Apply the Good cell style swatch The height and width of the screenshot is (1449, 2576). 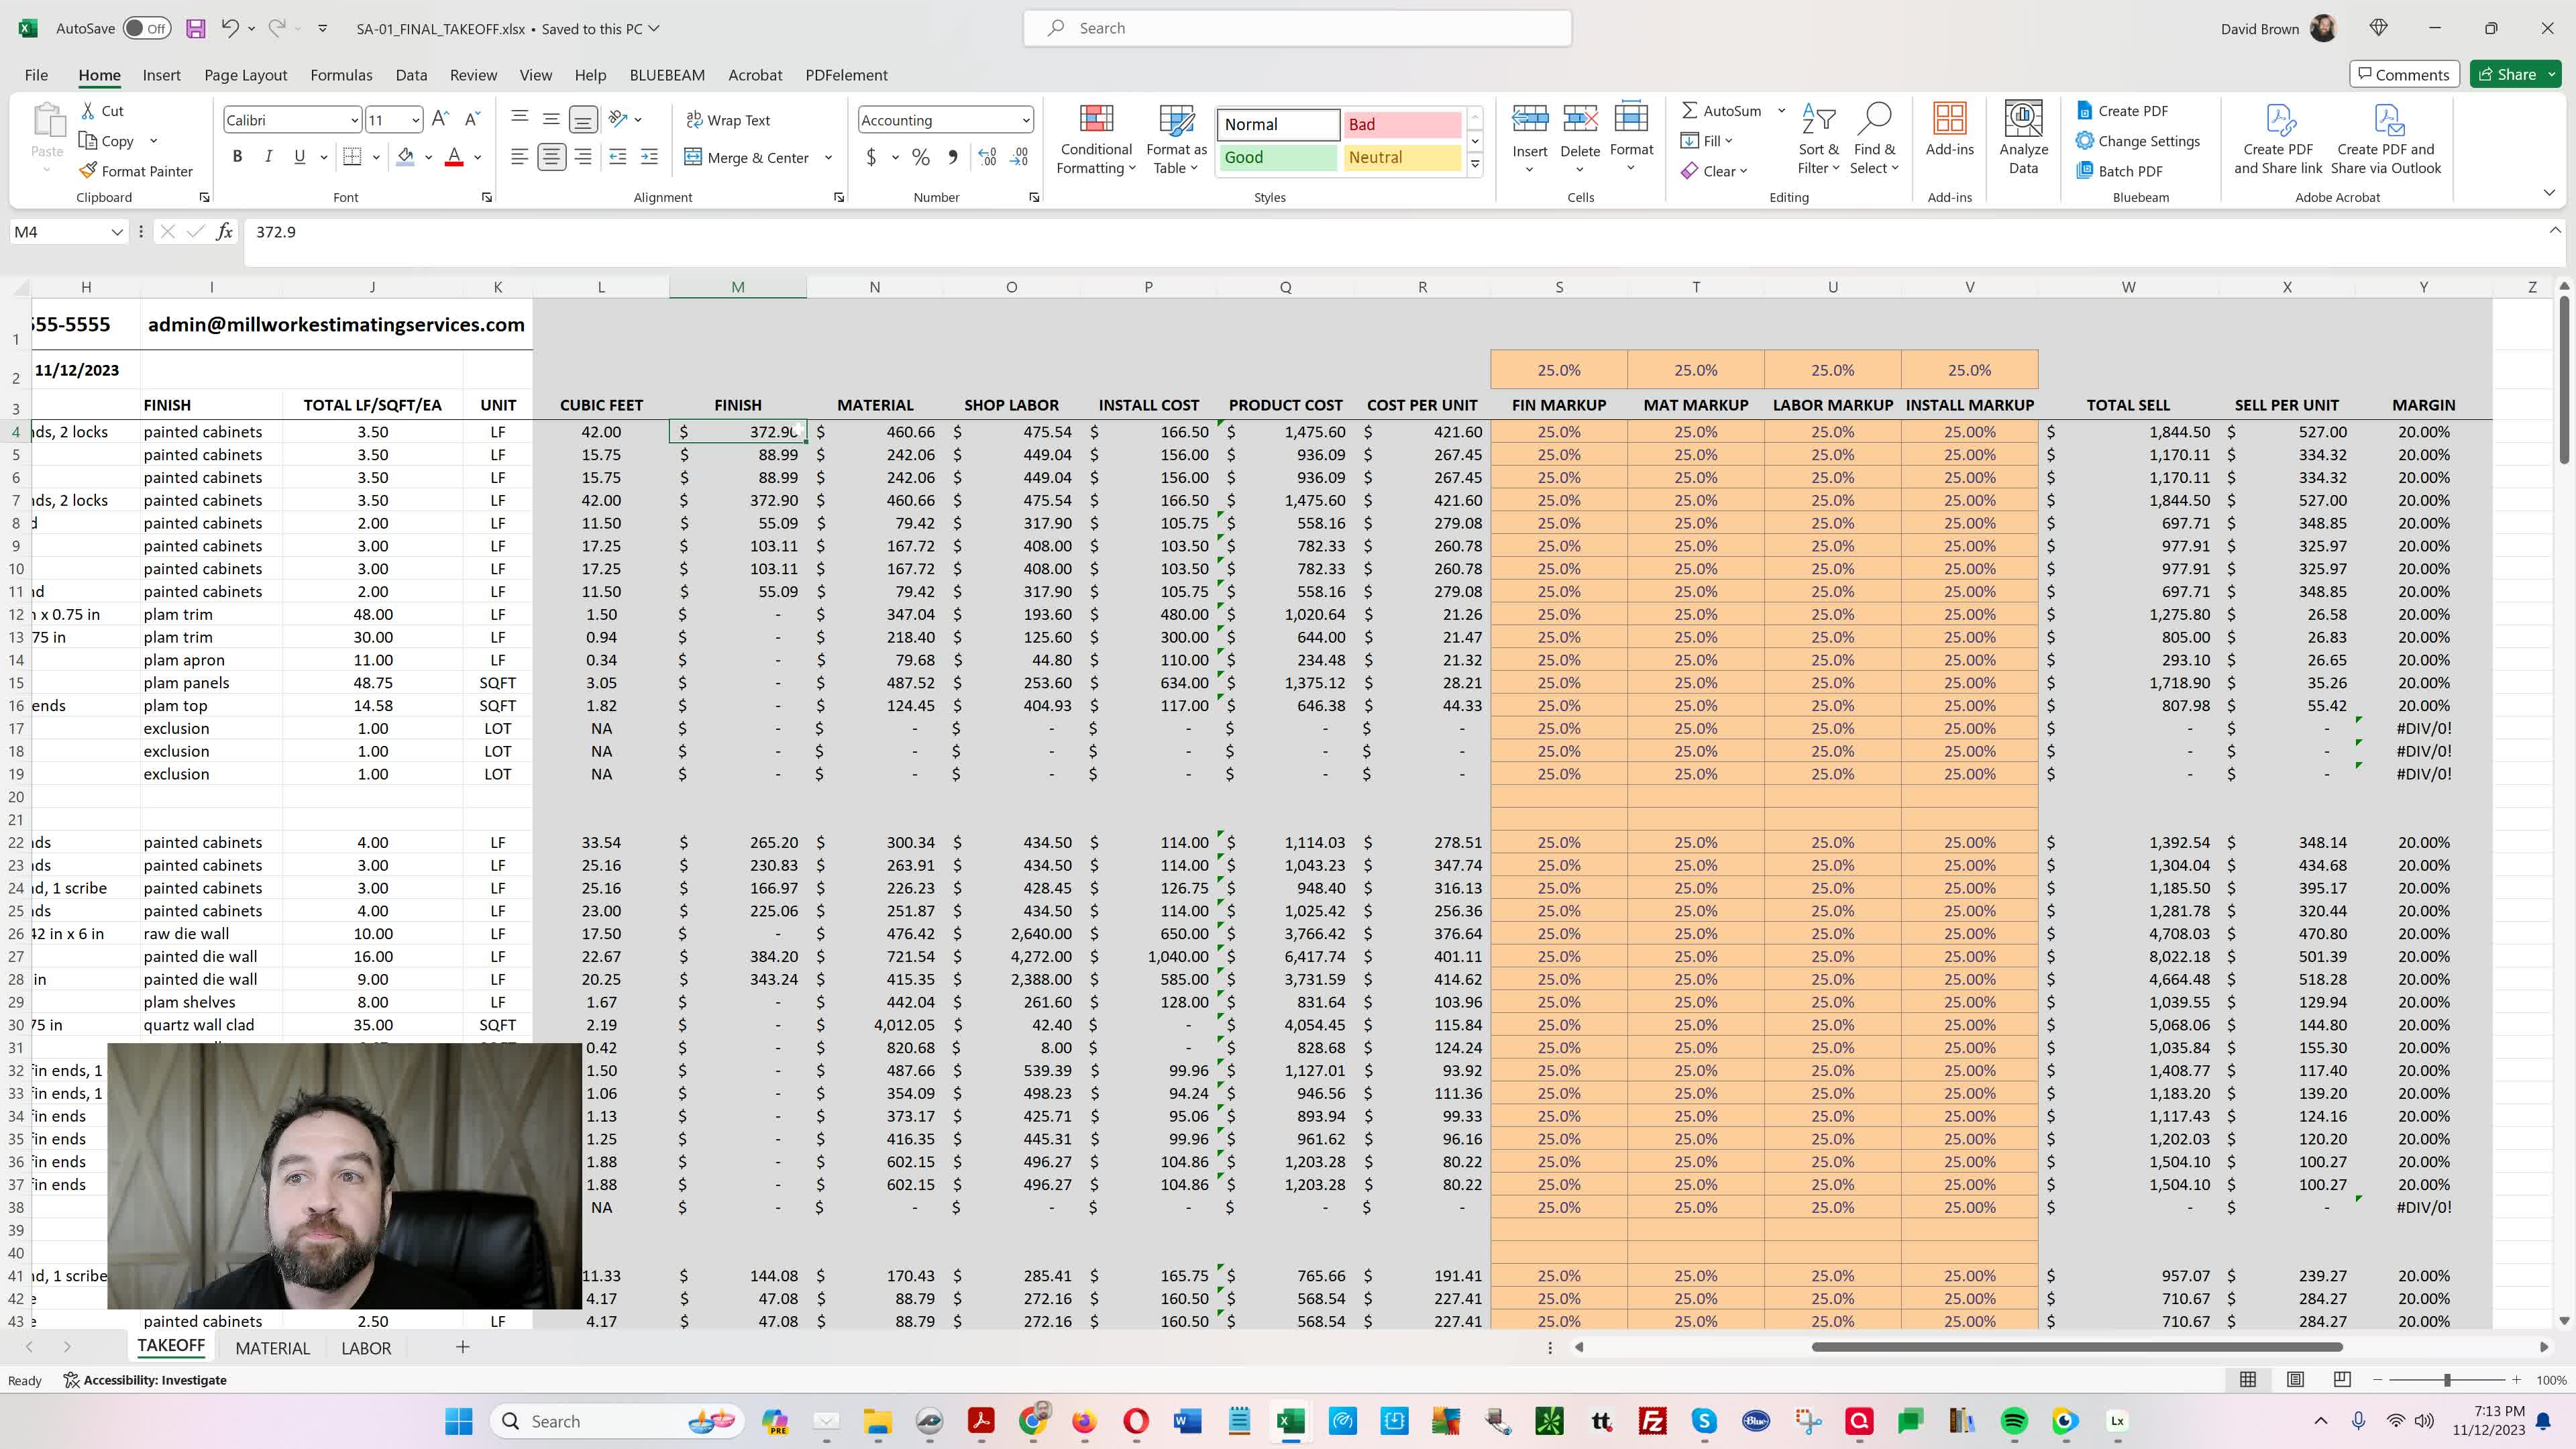[x=1277, y=157]
